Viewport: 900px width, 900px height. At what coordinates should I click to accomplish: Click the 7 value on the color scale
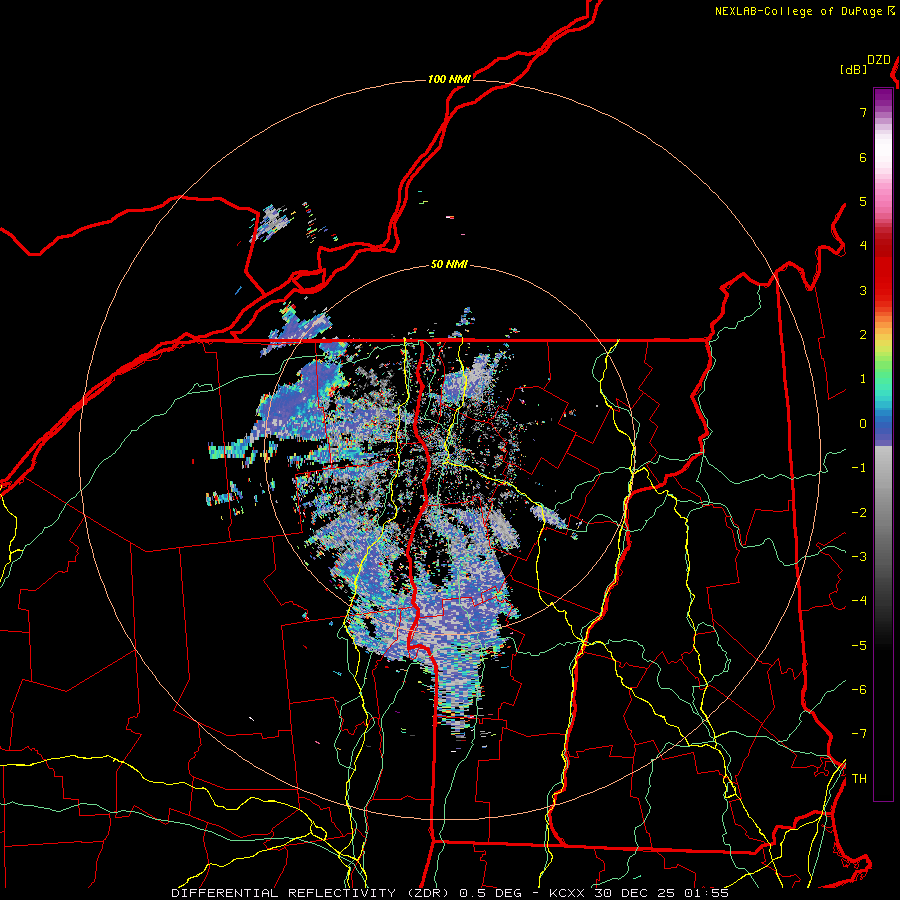pos(863,112)
